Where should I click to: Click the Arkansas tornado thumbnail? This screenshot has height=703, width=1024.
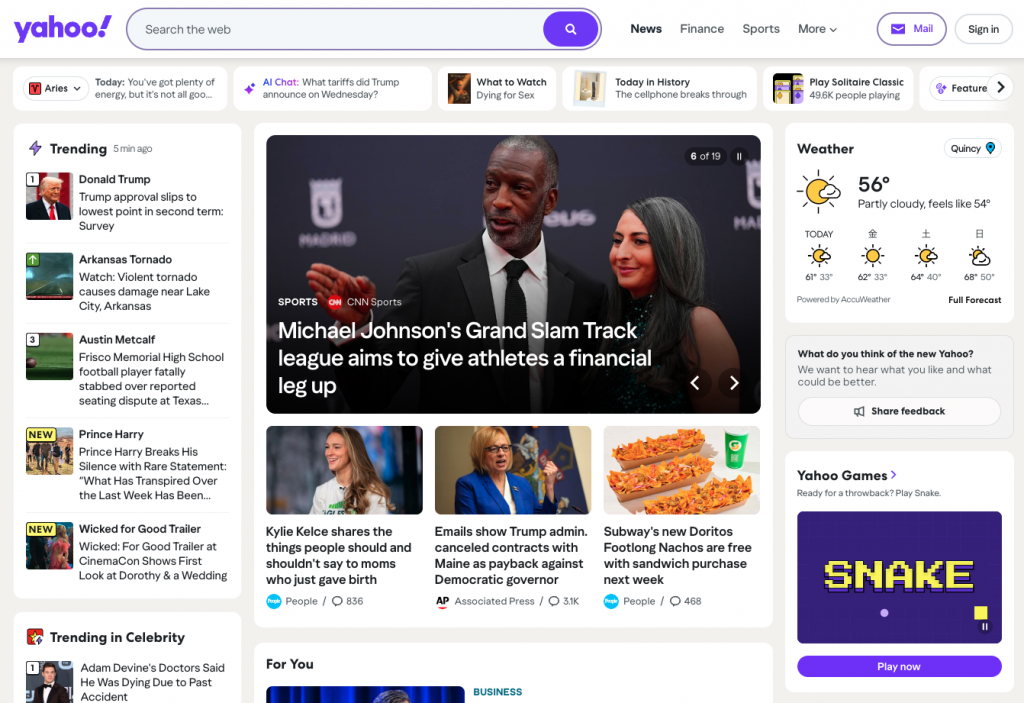(x=50, y=276)
